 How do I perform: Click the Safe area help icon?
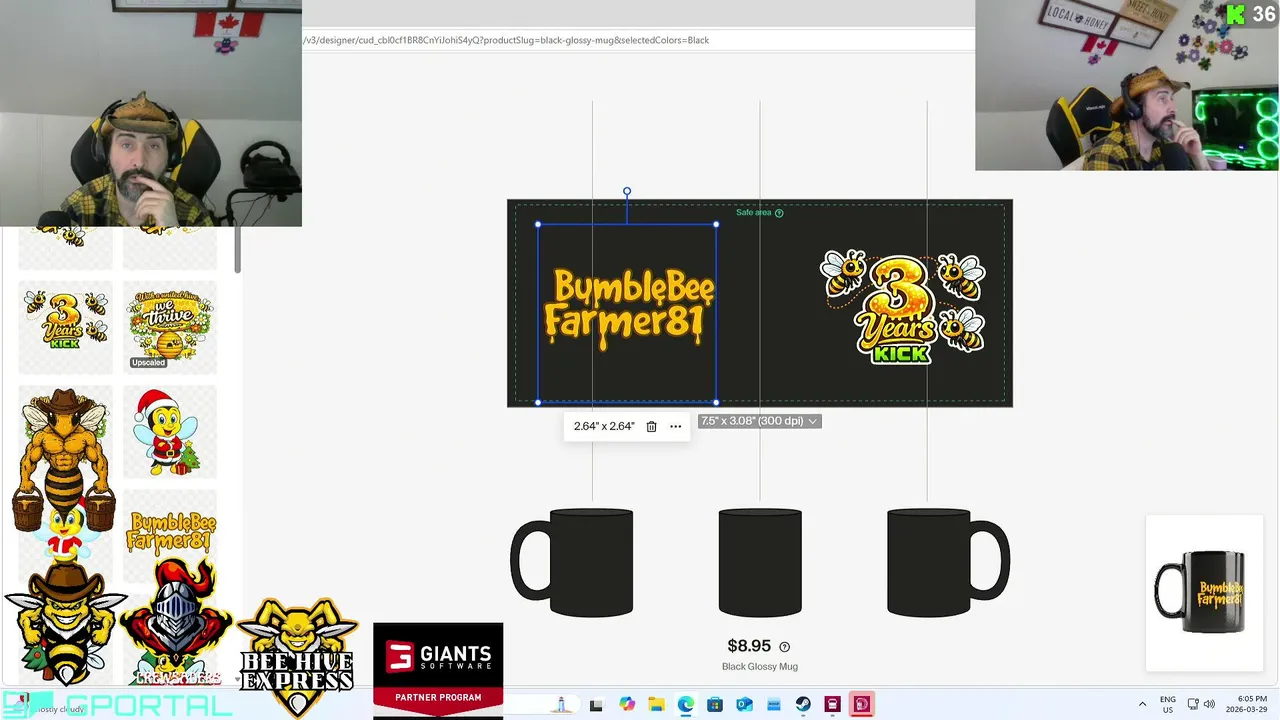[779, 213]
